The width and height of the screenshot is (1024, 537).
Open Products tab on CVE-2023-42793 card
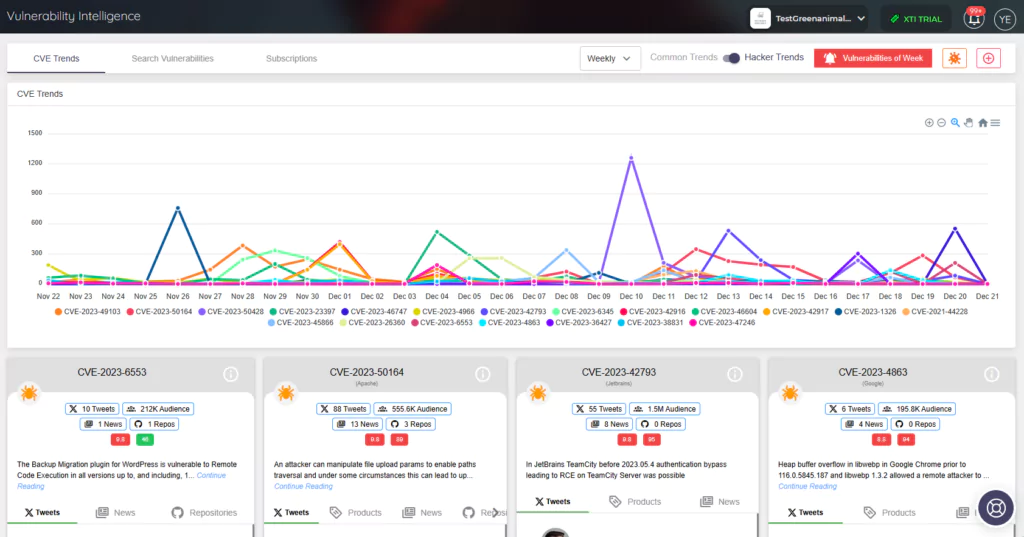coord(635,502)
